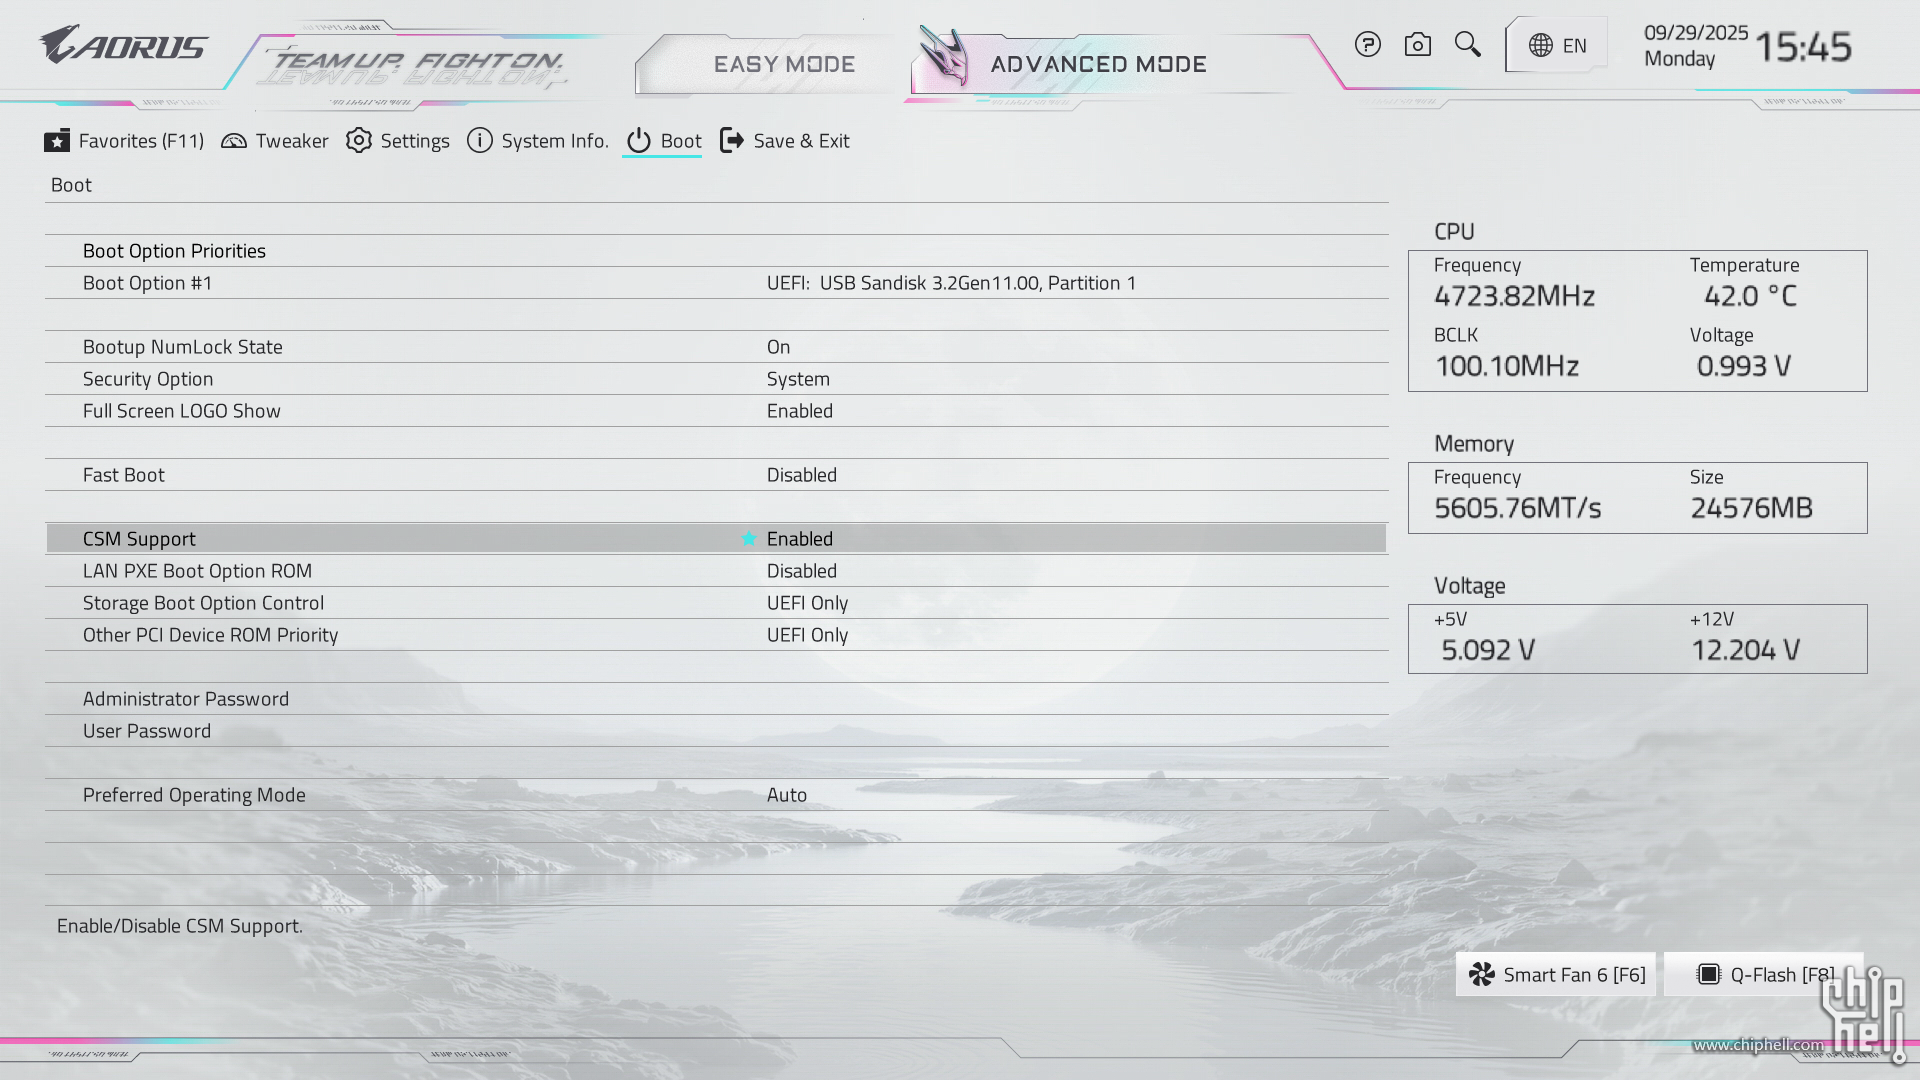Screen dimensions: 1920x1080
Task: Click the Tweaker gauge icon
Action: coord(234,141)
